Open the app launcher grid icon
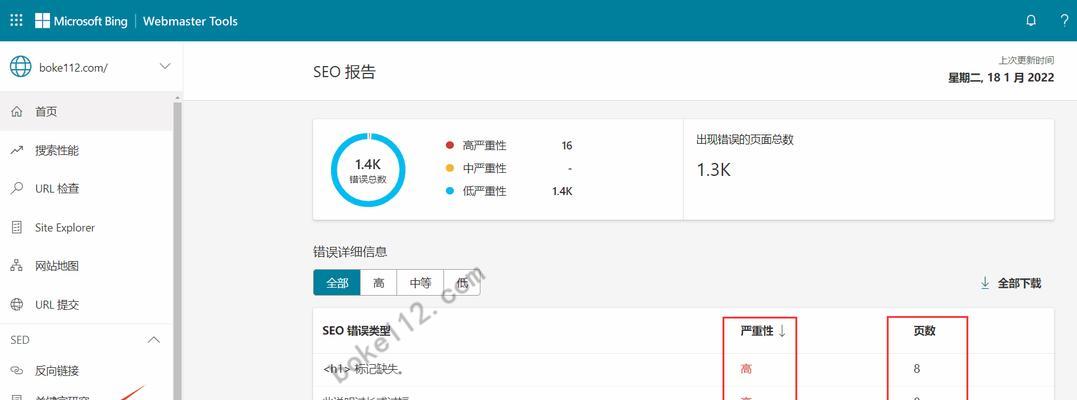This screenshot has width=1077, height=400. tap(16, 21)
